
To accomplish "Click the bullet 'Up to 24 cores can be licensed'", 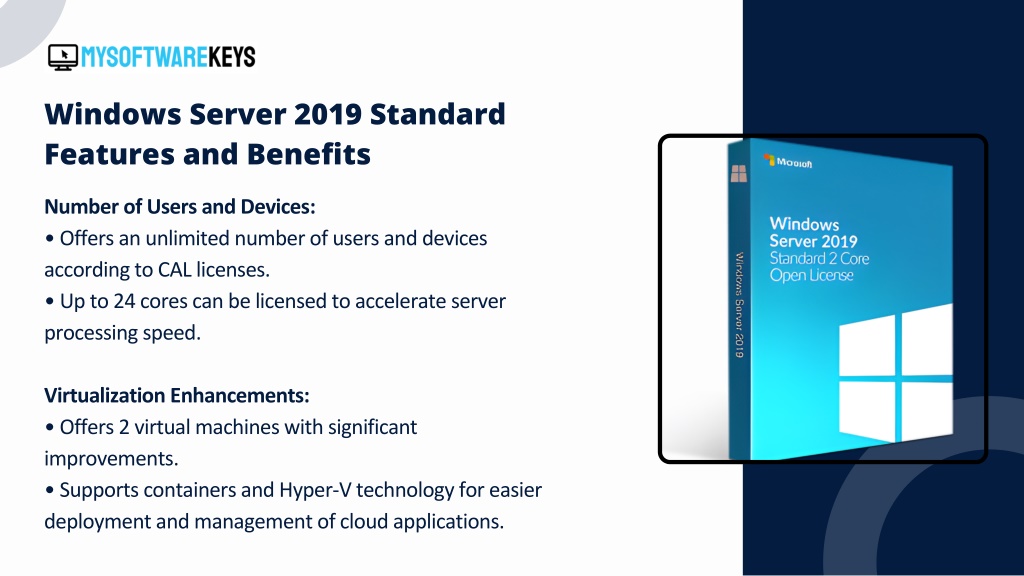I will point(275,301).
